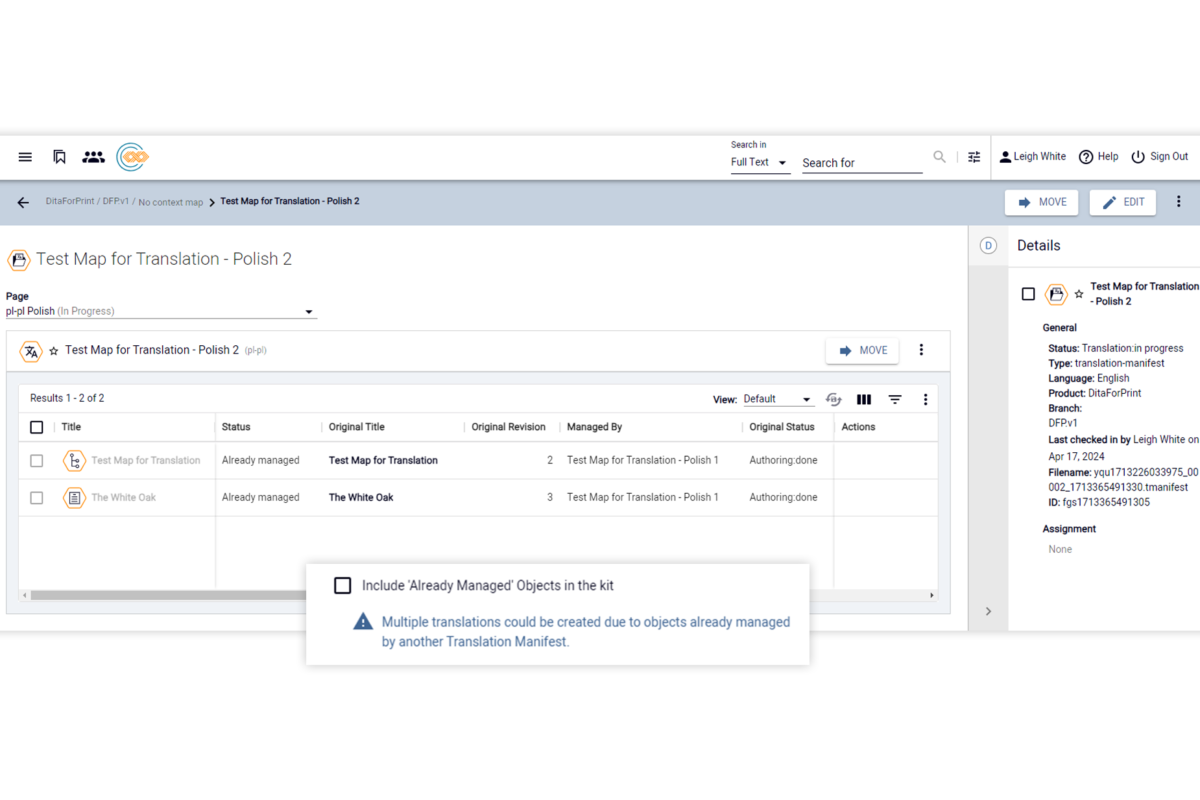This screenshot has width=1200, height=800.
Task: Open header bar three-dot more menu
Action: click(x=1179, y=202)
